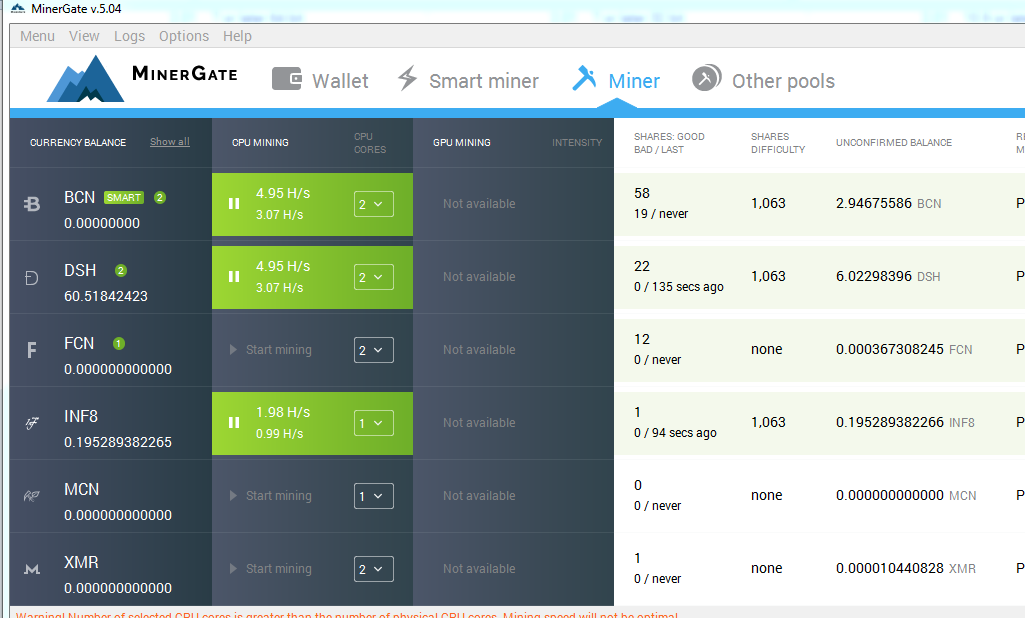
Task: Click BCN hashrate 4.95 H/s
Action: pos(283,194)
